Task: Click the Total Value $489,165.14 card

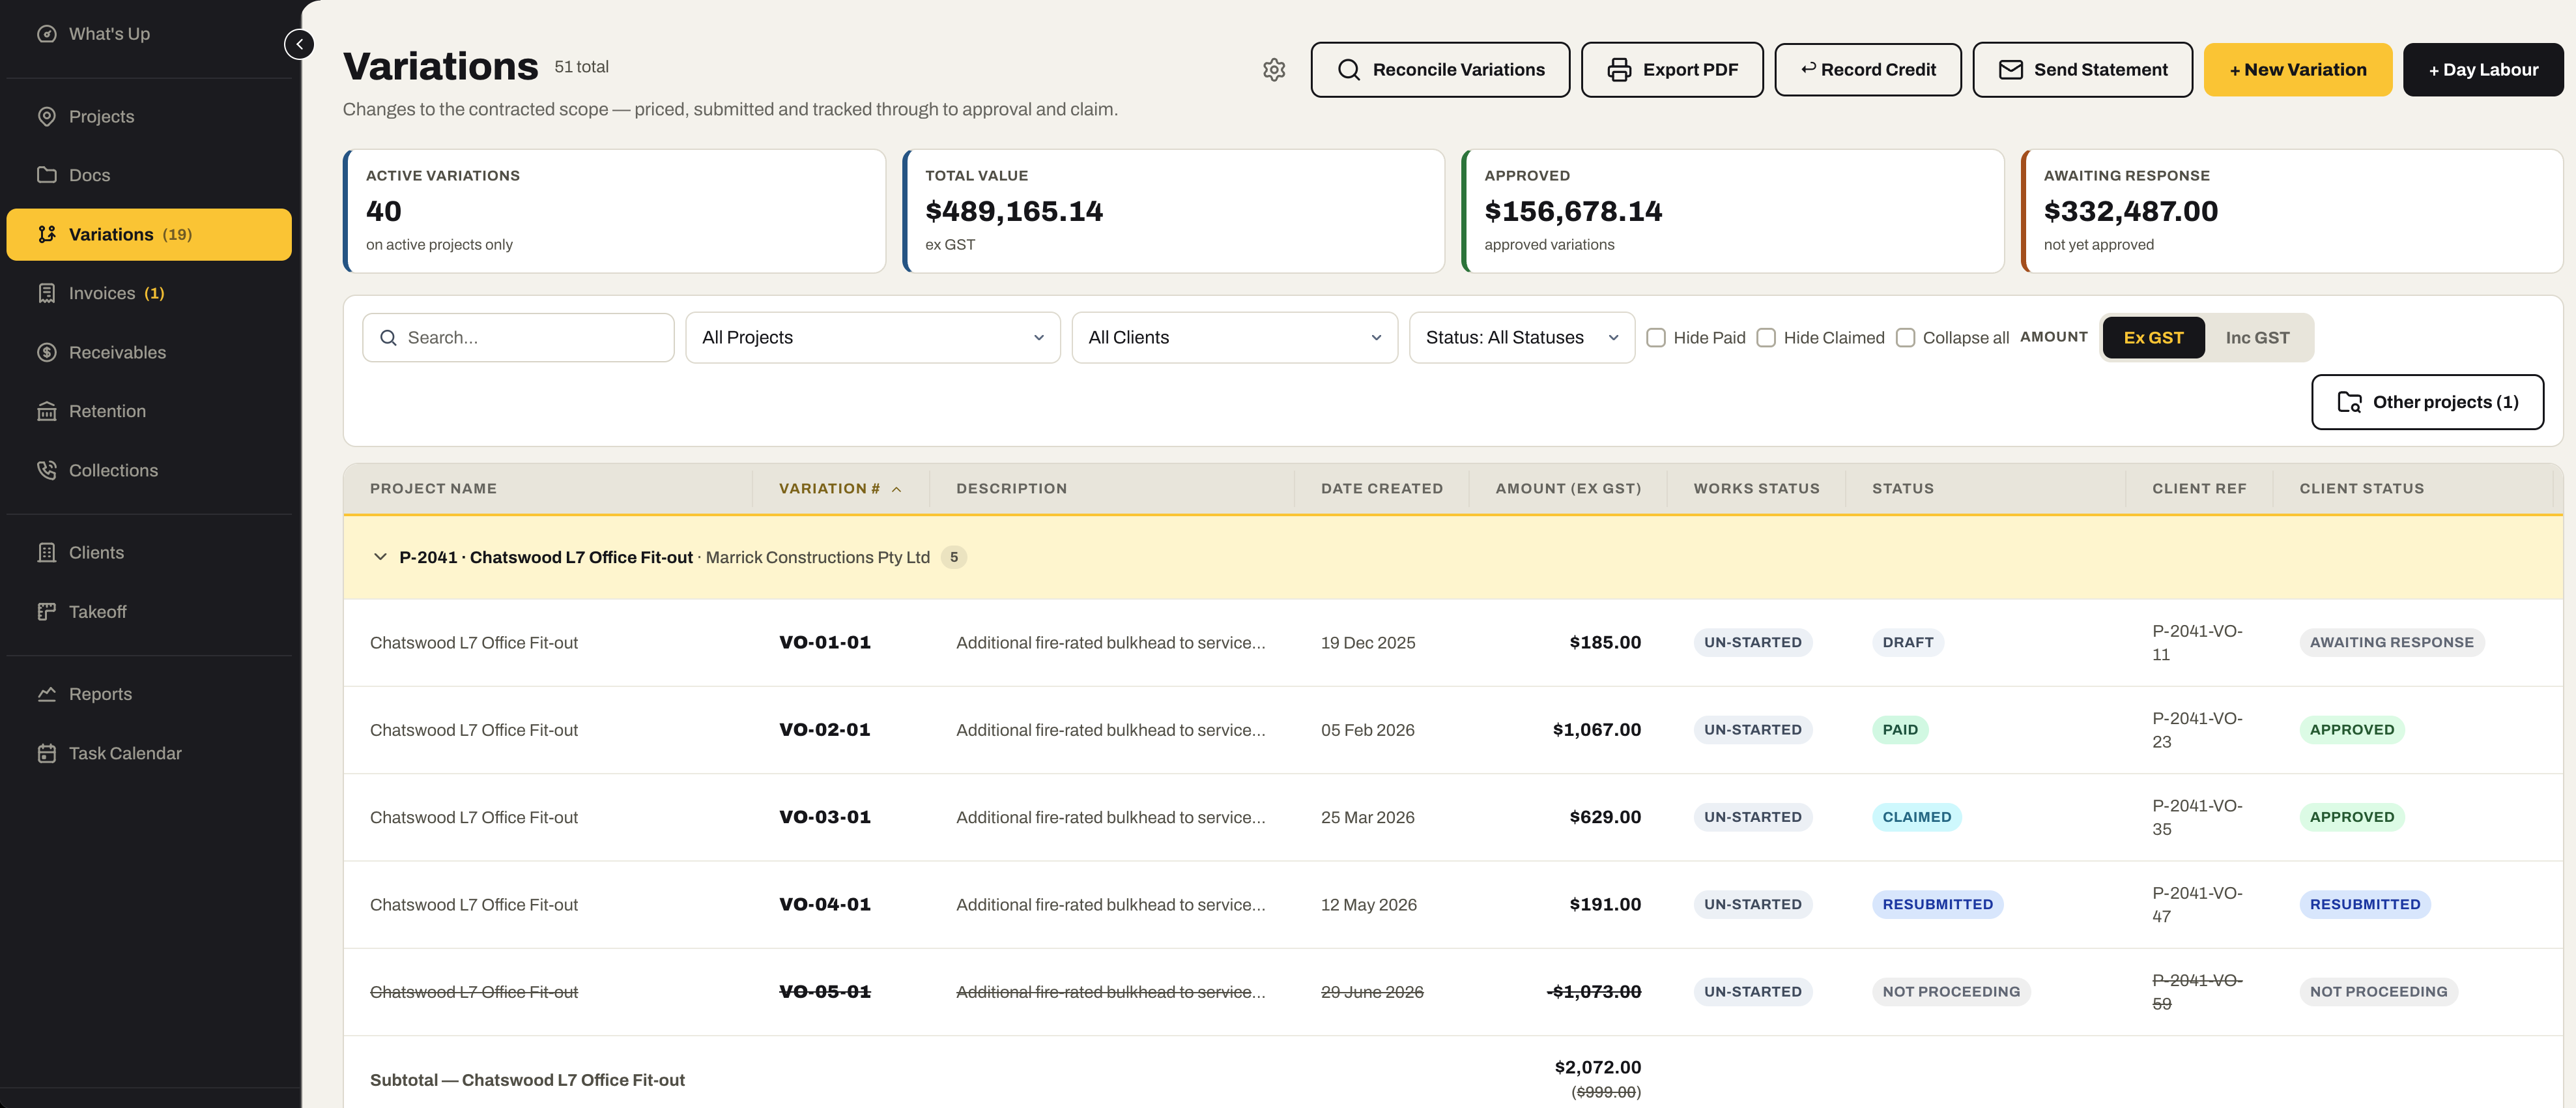Action: click(1173, 211)
